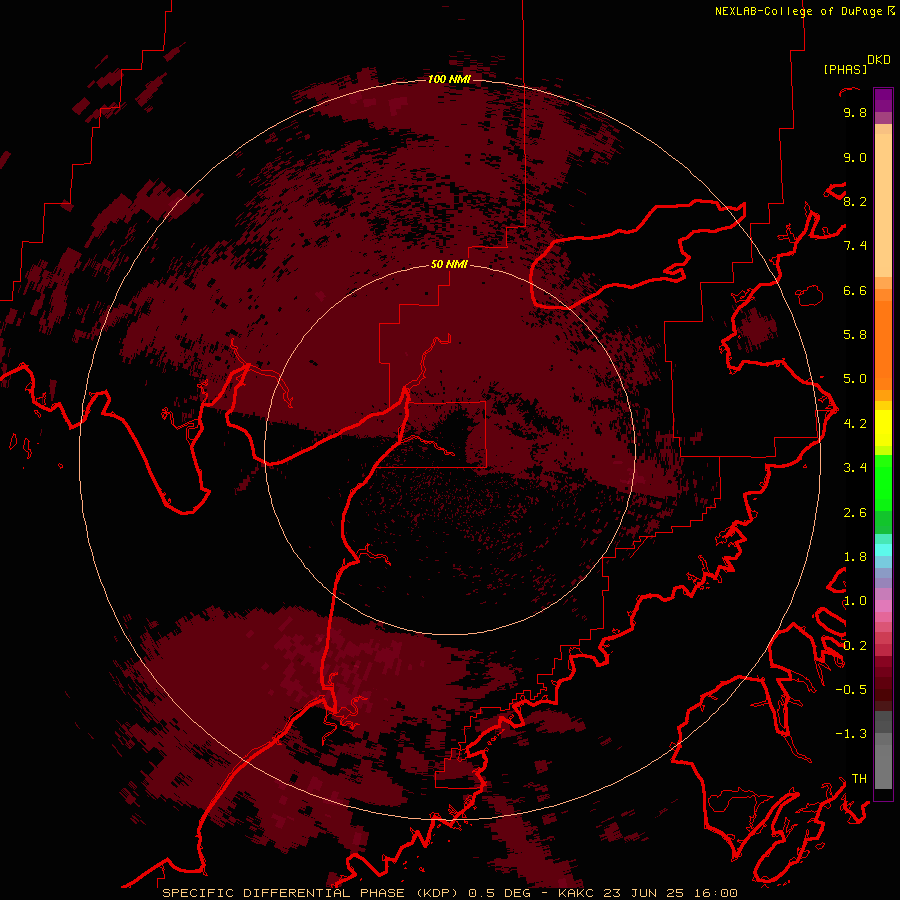The image size is (900, 900).
Task: Click the 5.8 legend value
Action: click(x=855, y=335)
